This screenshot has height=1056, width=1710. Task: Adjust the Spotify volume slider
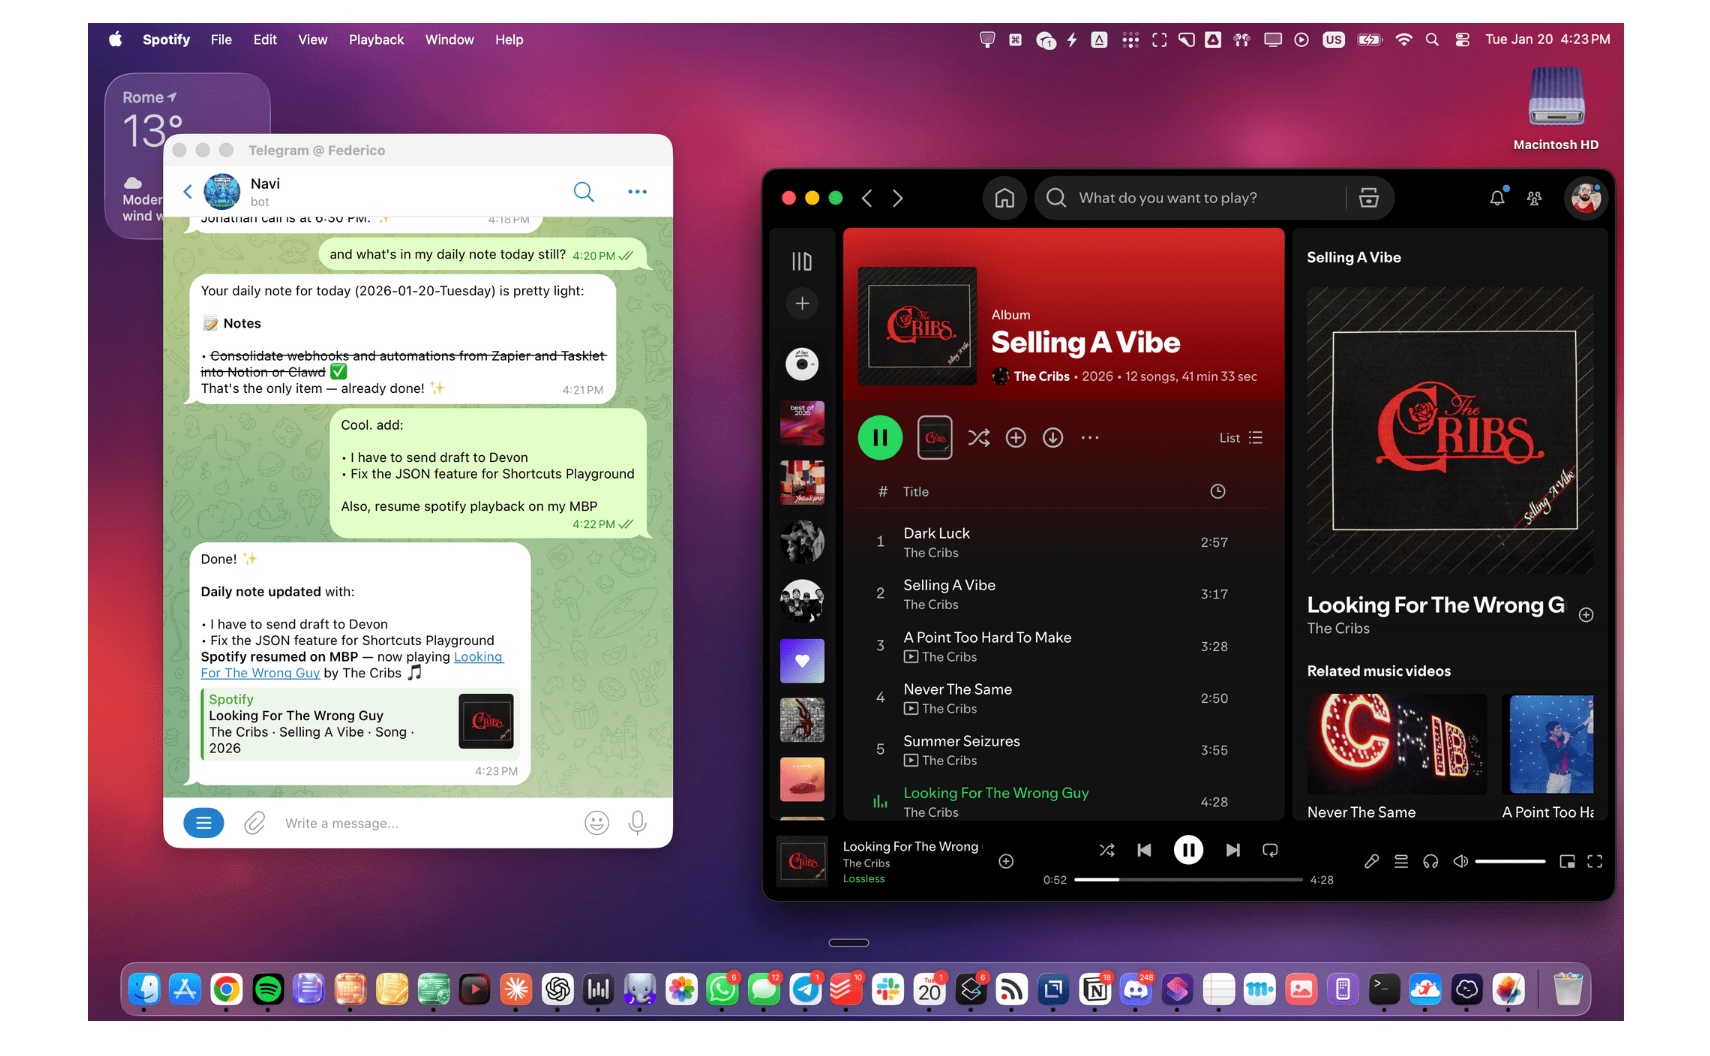(x=1510, y=861)
